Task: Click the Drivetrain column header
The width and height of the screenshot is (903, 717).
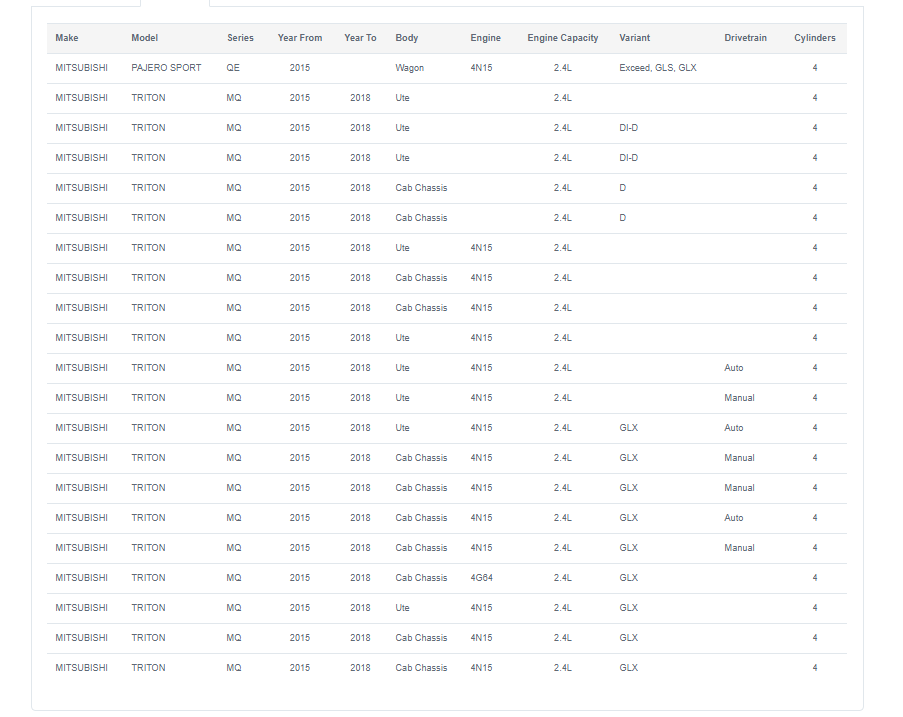Action: tap(745, 38)
